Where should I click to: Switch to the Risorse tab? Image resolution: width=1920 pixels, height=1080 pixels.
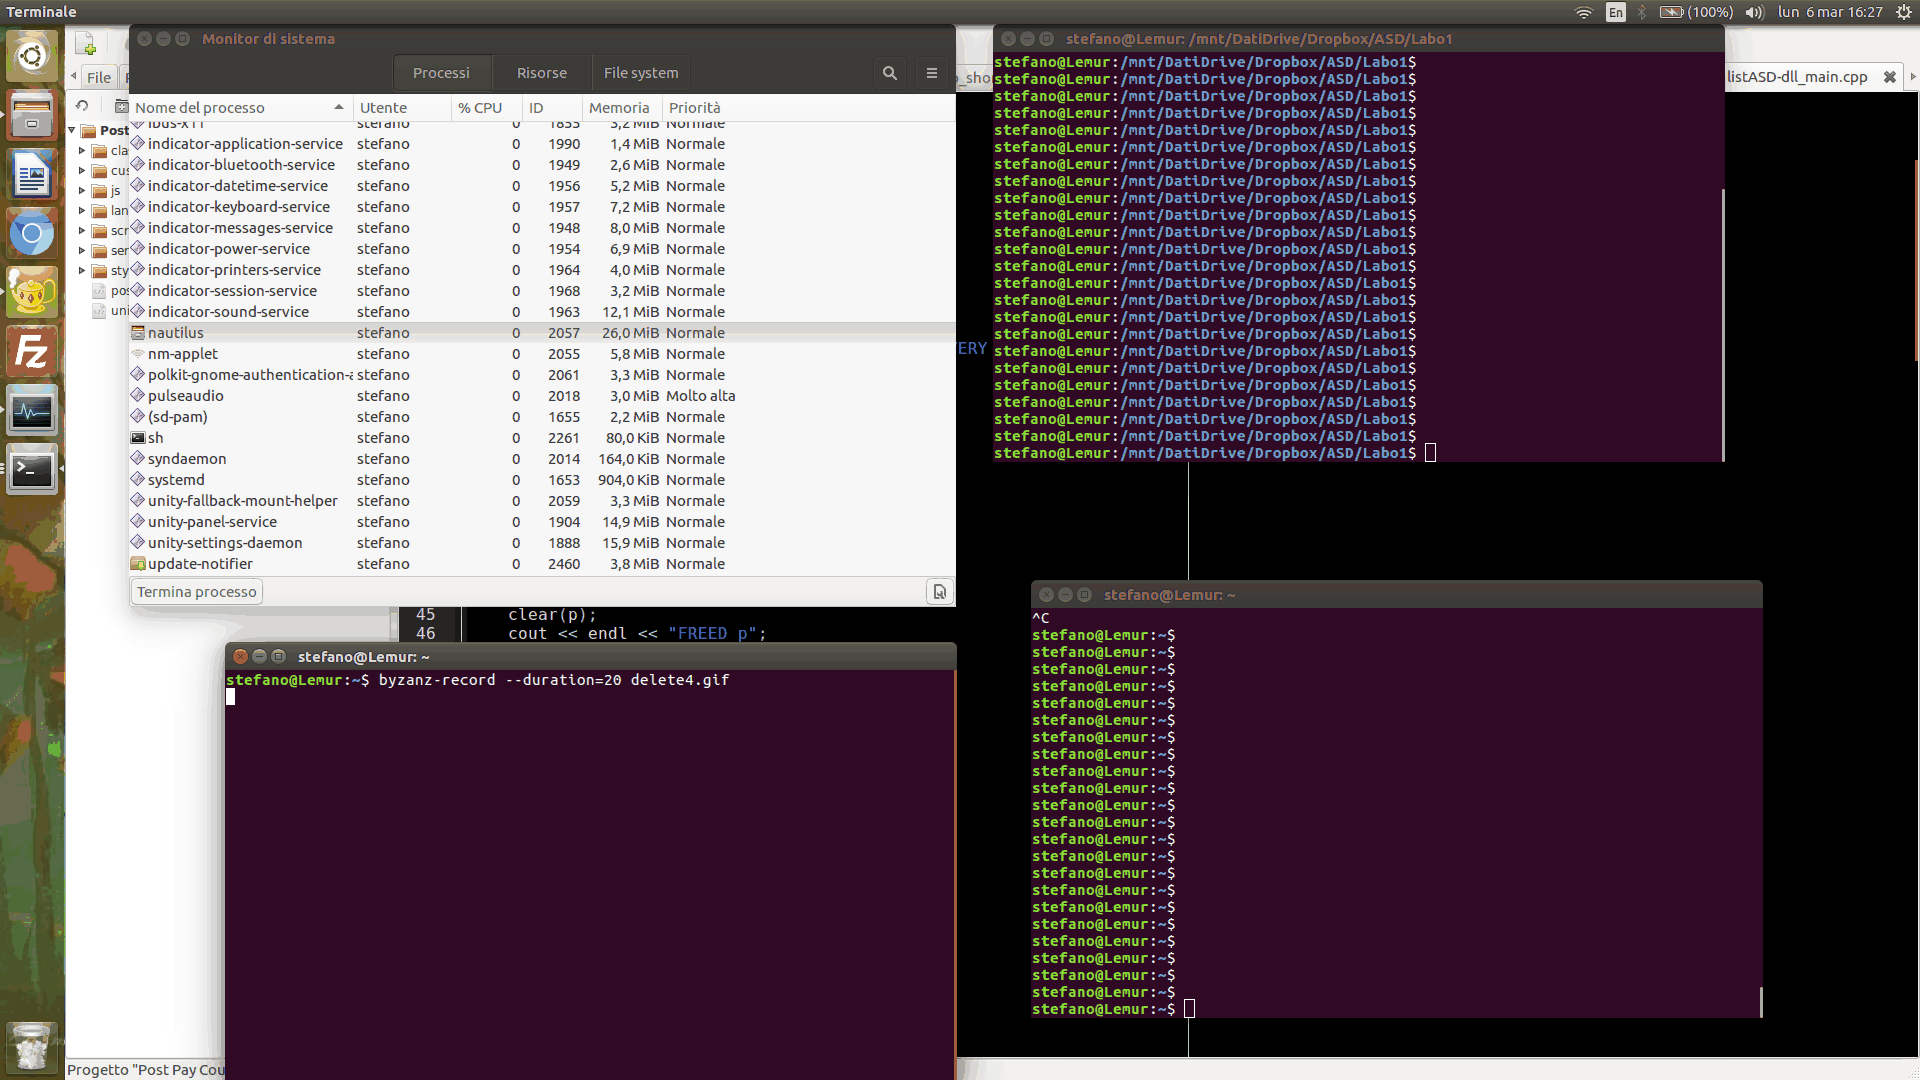coord(541,72)
